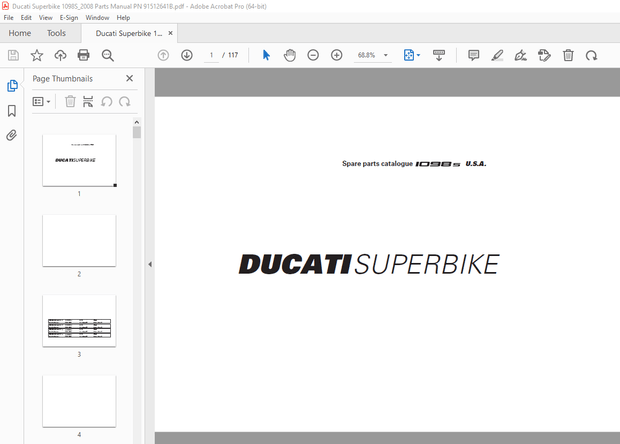Add document to starred favorites
The image size is (620, 444).
pos(37,55)
